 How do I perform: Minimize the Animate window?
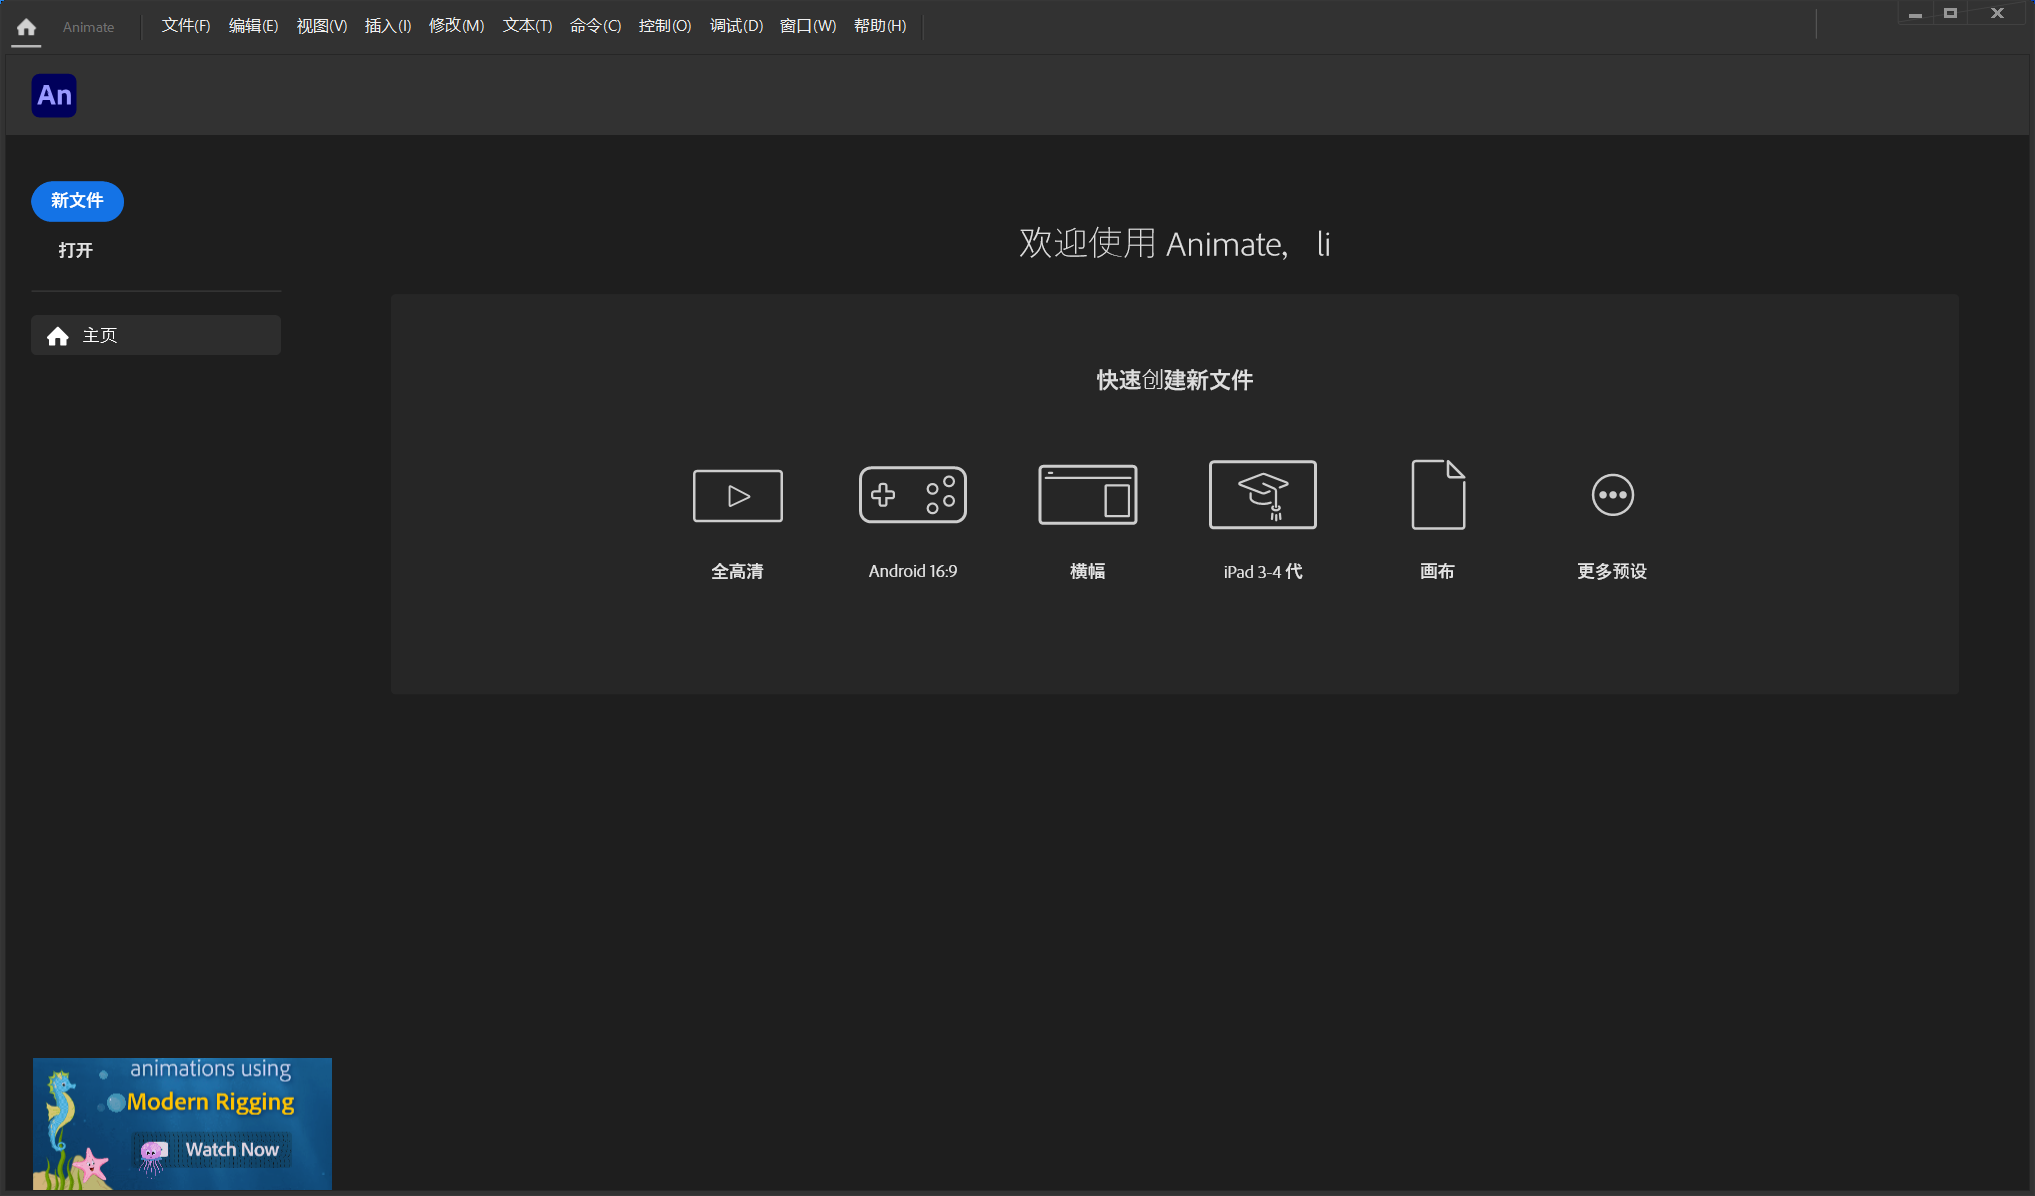[1915, 14]
